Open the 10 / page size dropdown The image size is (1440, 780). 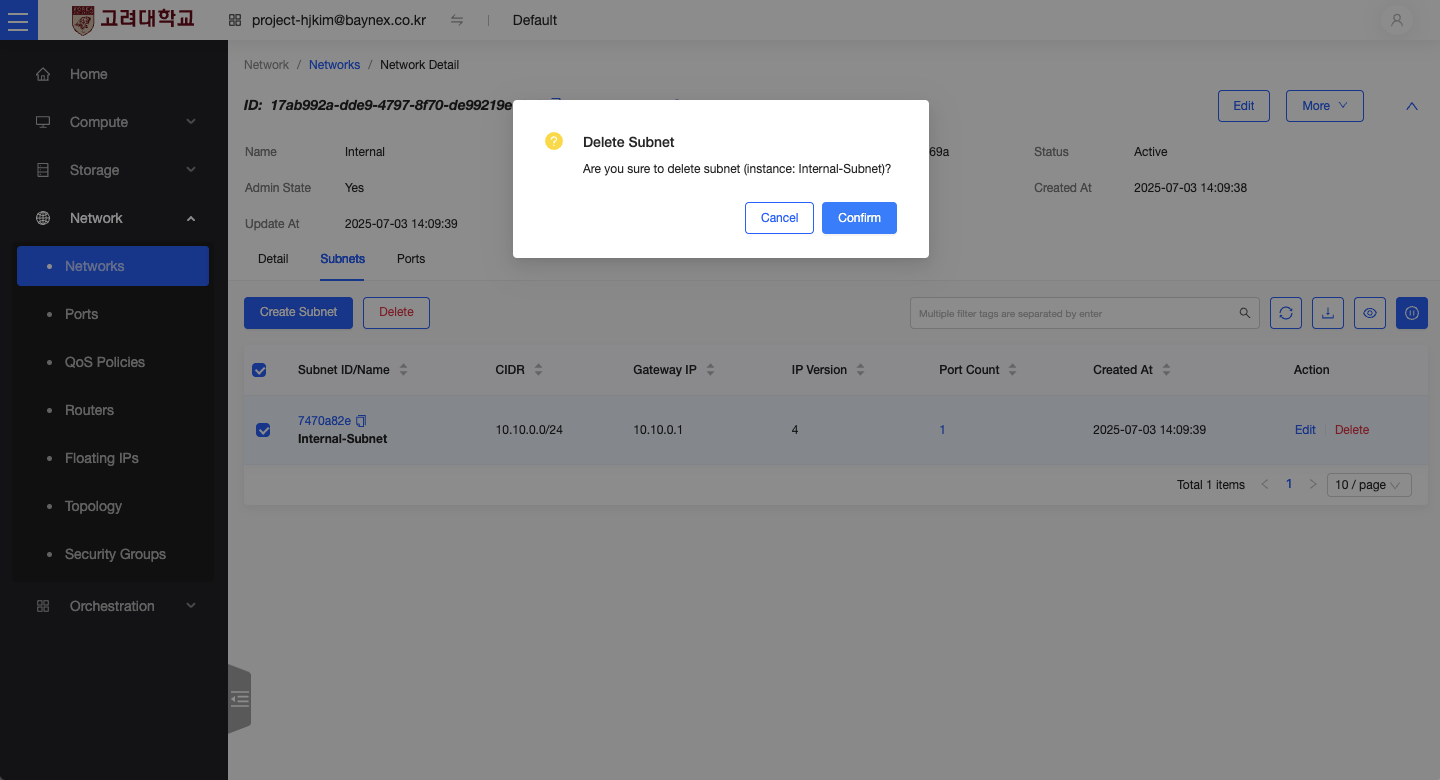[x=1369, y=485]
